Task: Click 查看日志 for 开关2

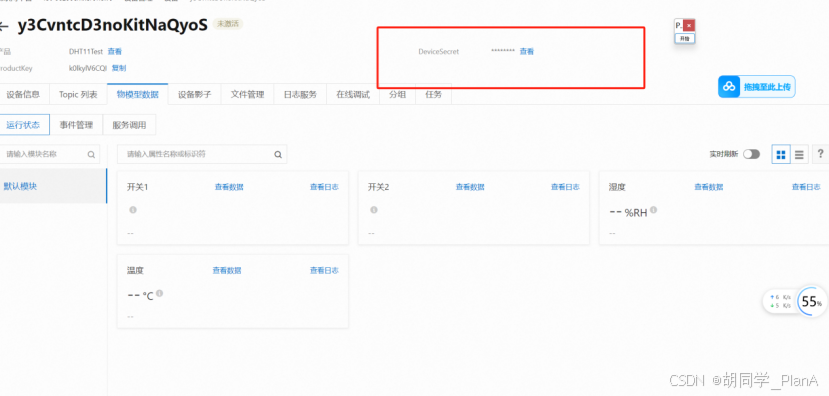Action: pyautogui.click(x=565, y=187)
